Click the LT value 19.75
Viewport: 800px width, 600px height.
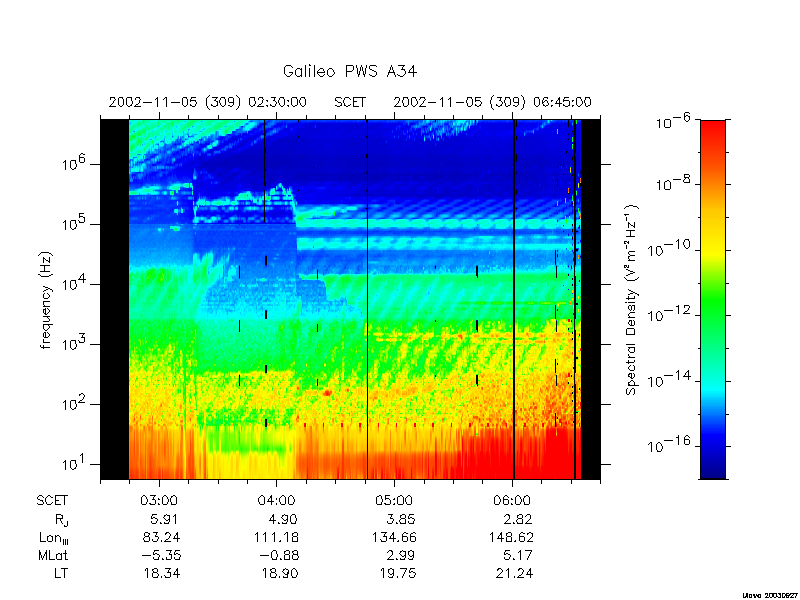coord(397,573)
